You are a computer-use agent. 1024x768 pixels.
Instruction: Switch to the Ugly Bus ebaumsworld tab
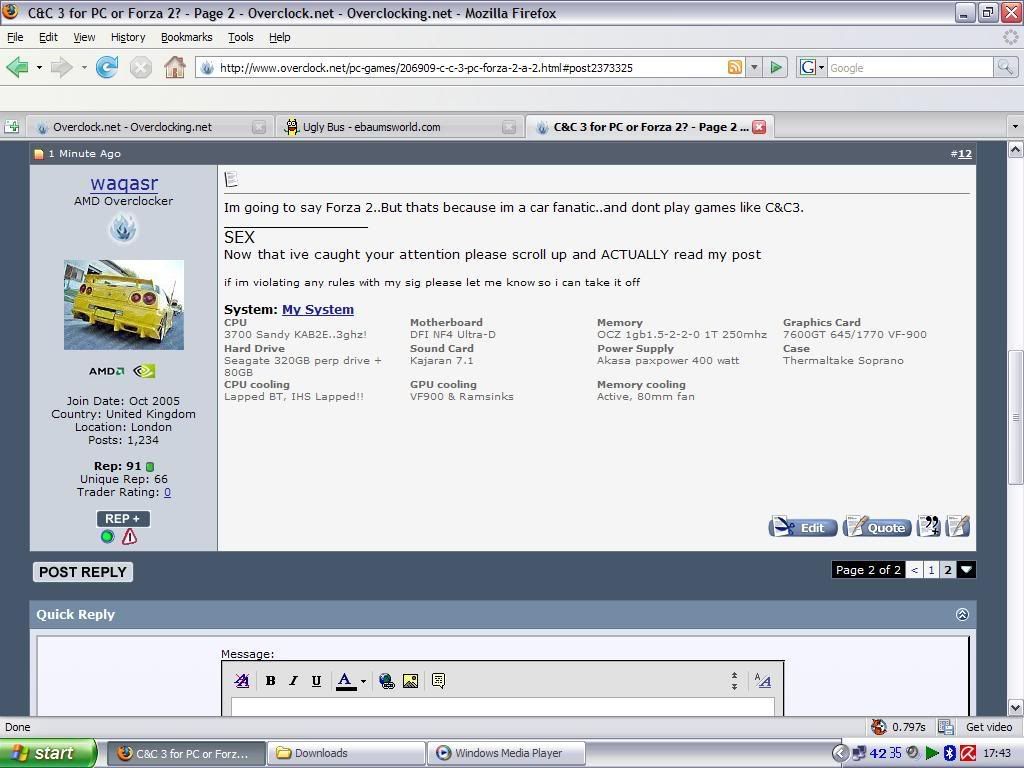point(400,127)
